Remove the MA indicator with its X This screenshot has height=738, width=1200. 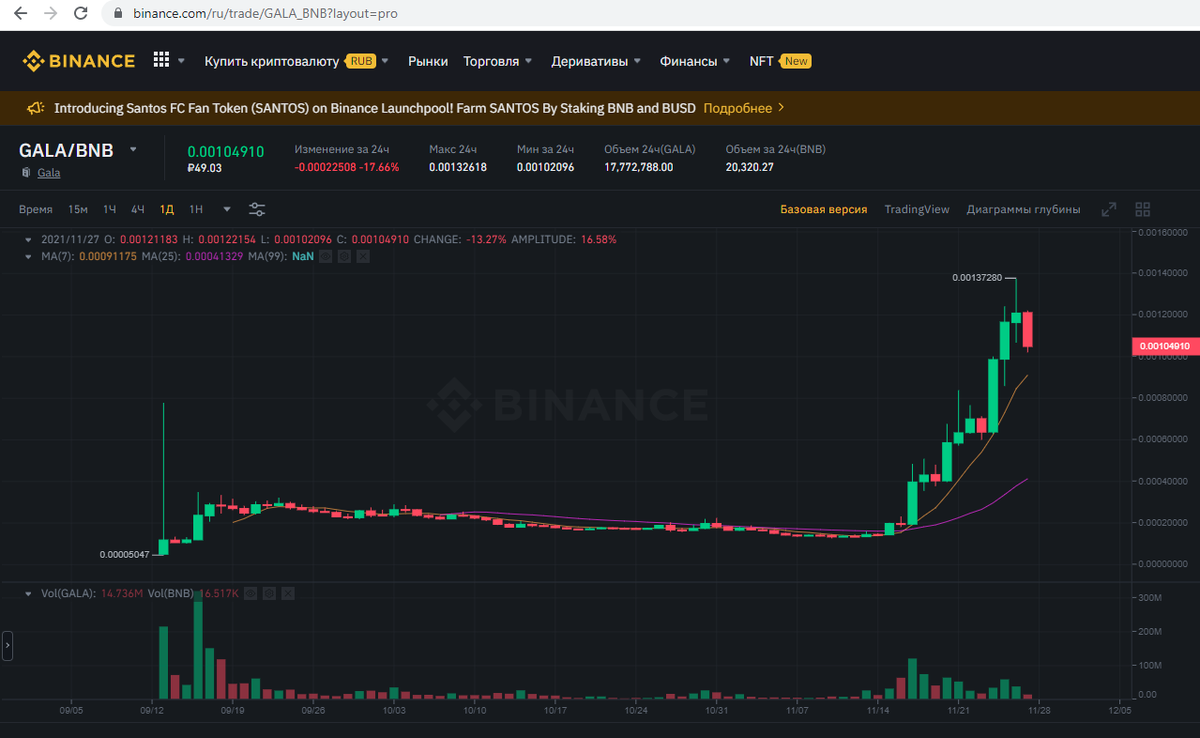[x=362, y=257]
